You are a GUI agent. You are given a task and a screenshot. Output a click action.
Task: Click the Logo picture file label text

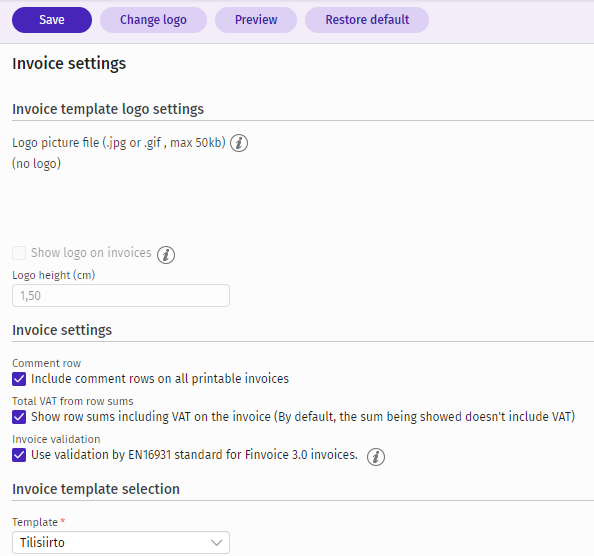point(119,143)
